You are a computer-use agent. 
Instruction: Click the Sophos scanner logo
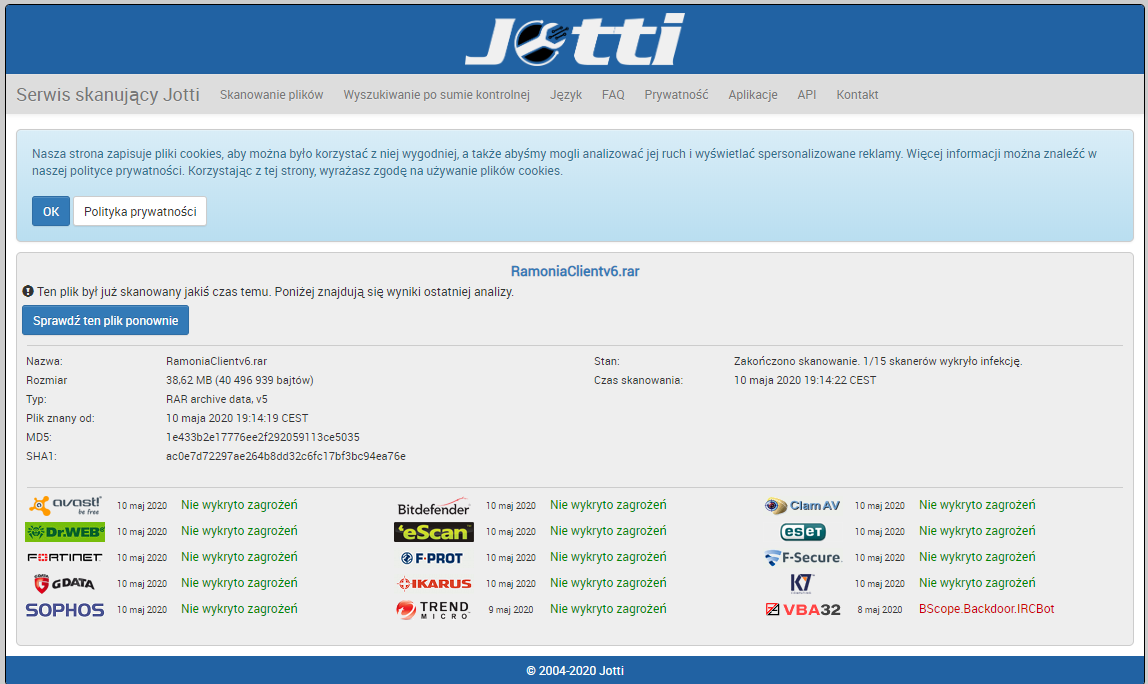click(65, 609)
